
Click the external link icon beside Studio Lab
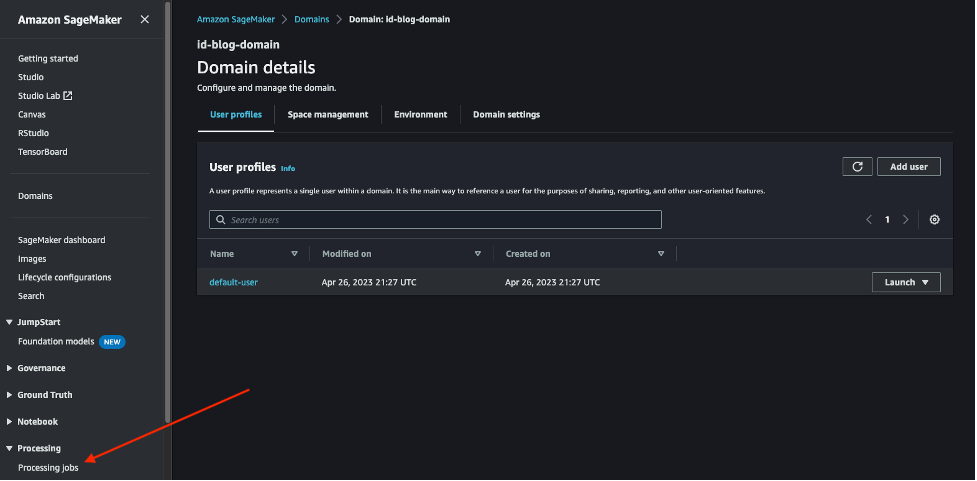pos(68,95)
